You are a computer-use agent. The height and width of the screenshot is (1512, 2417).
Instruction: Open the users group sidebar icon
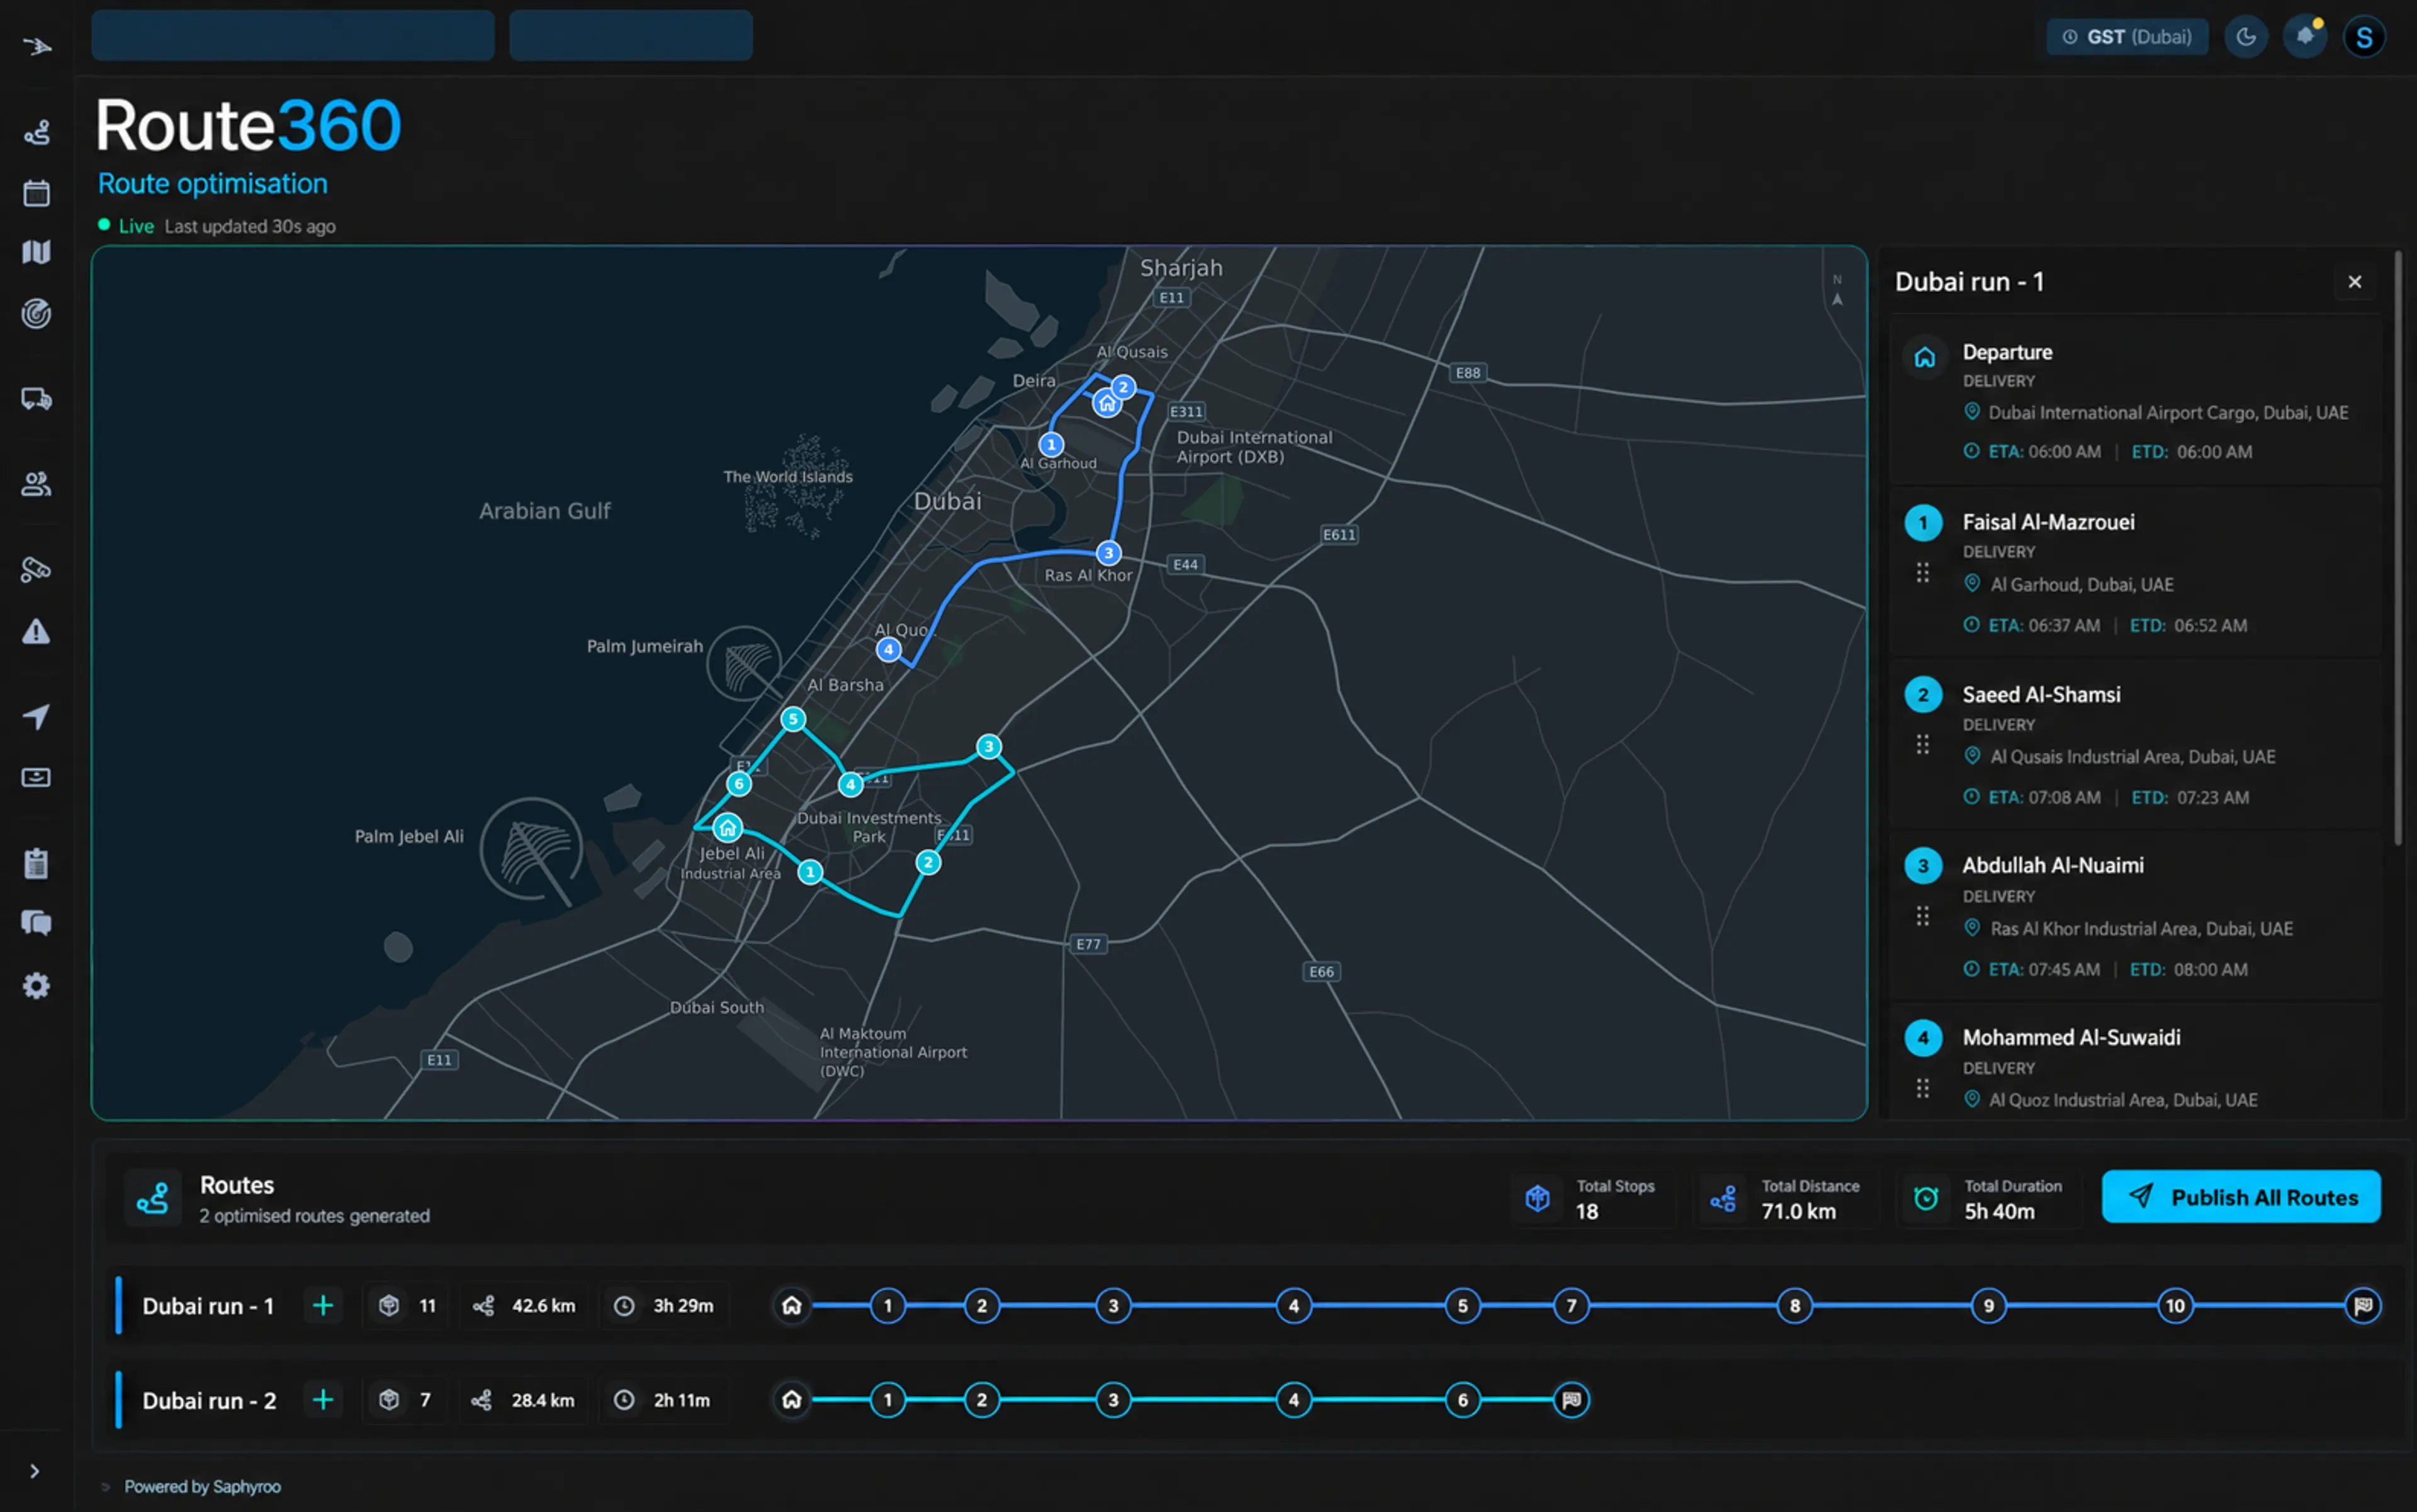(37, 484)
